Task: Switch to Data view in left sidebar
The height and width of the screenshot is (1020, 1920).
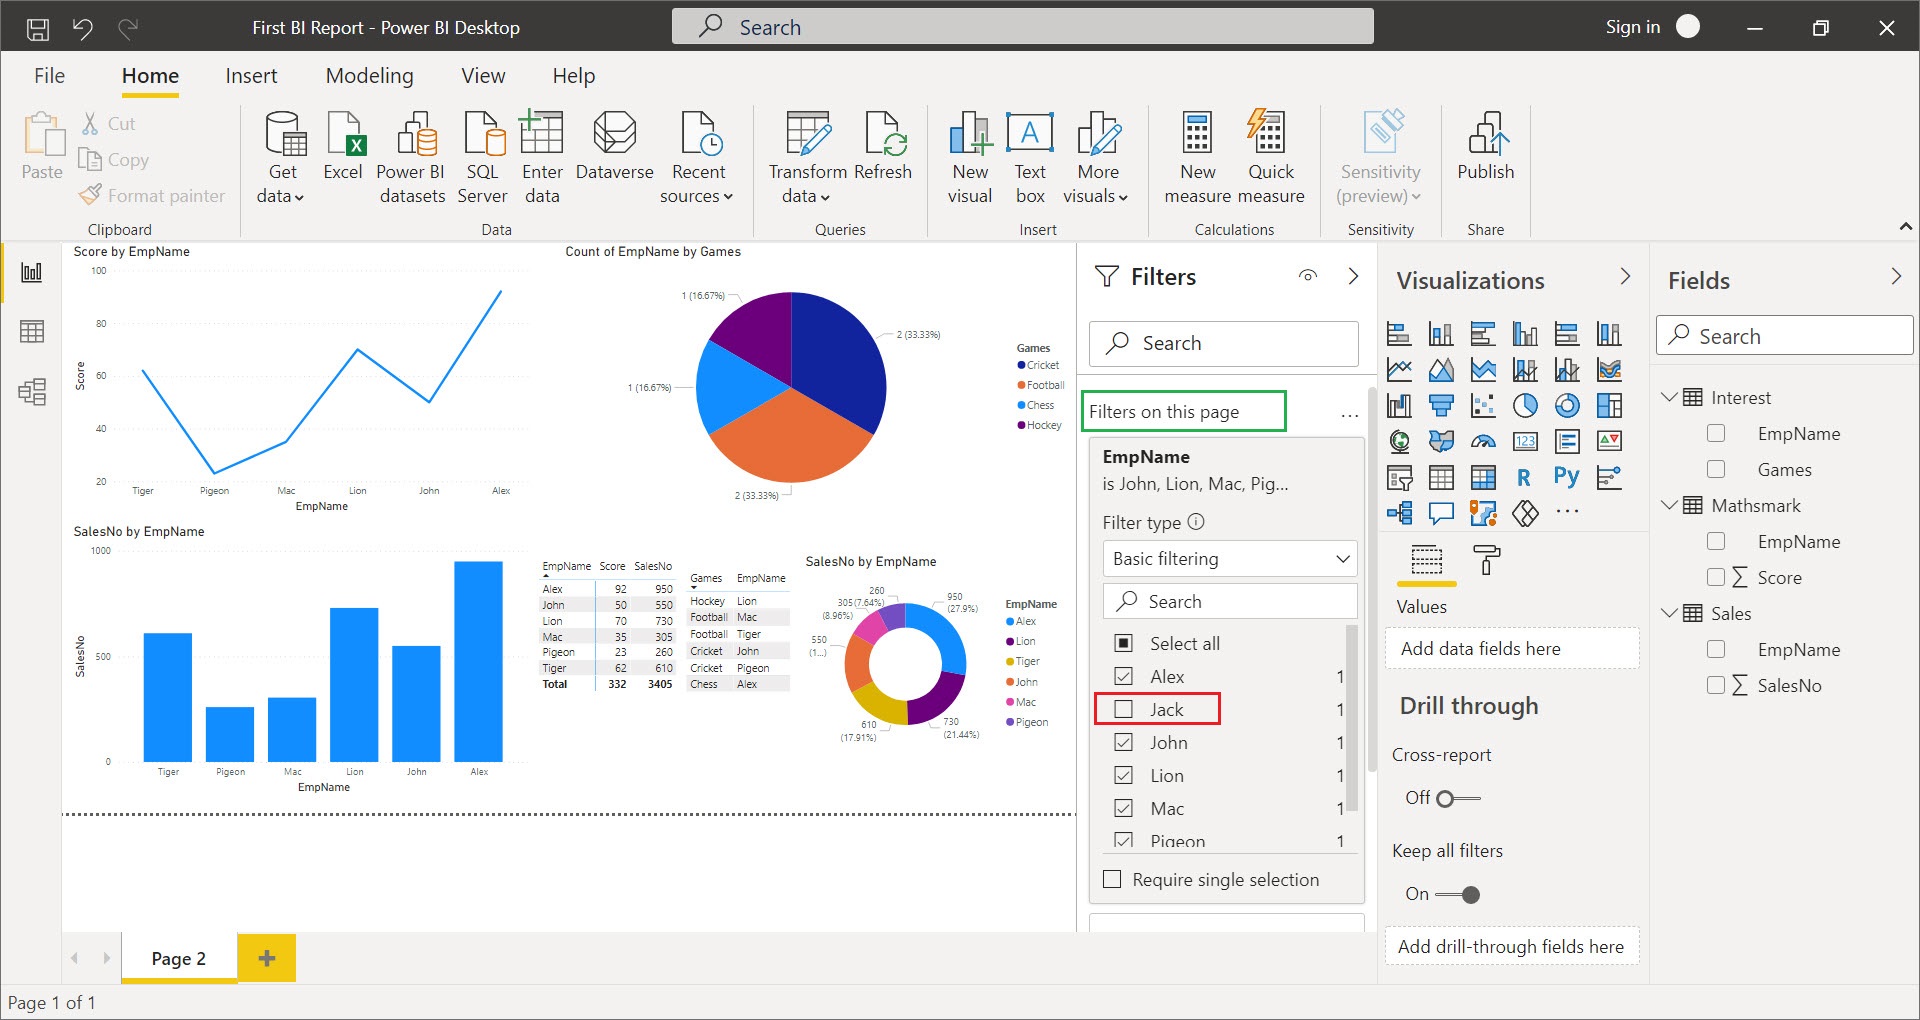Action: (x=32, y=331)
